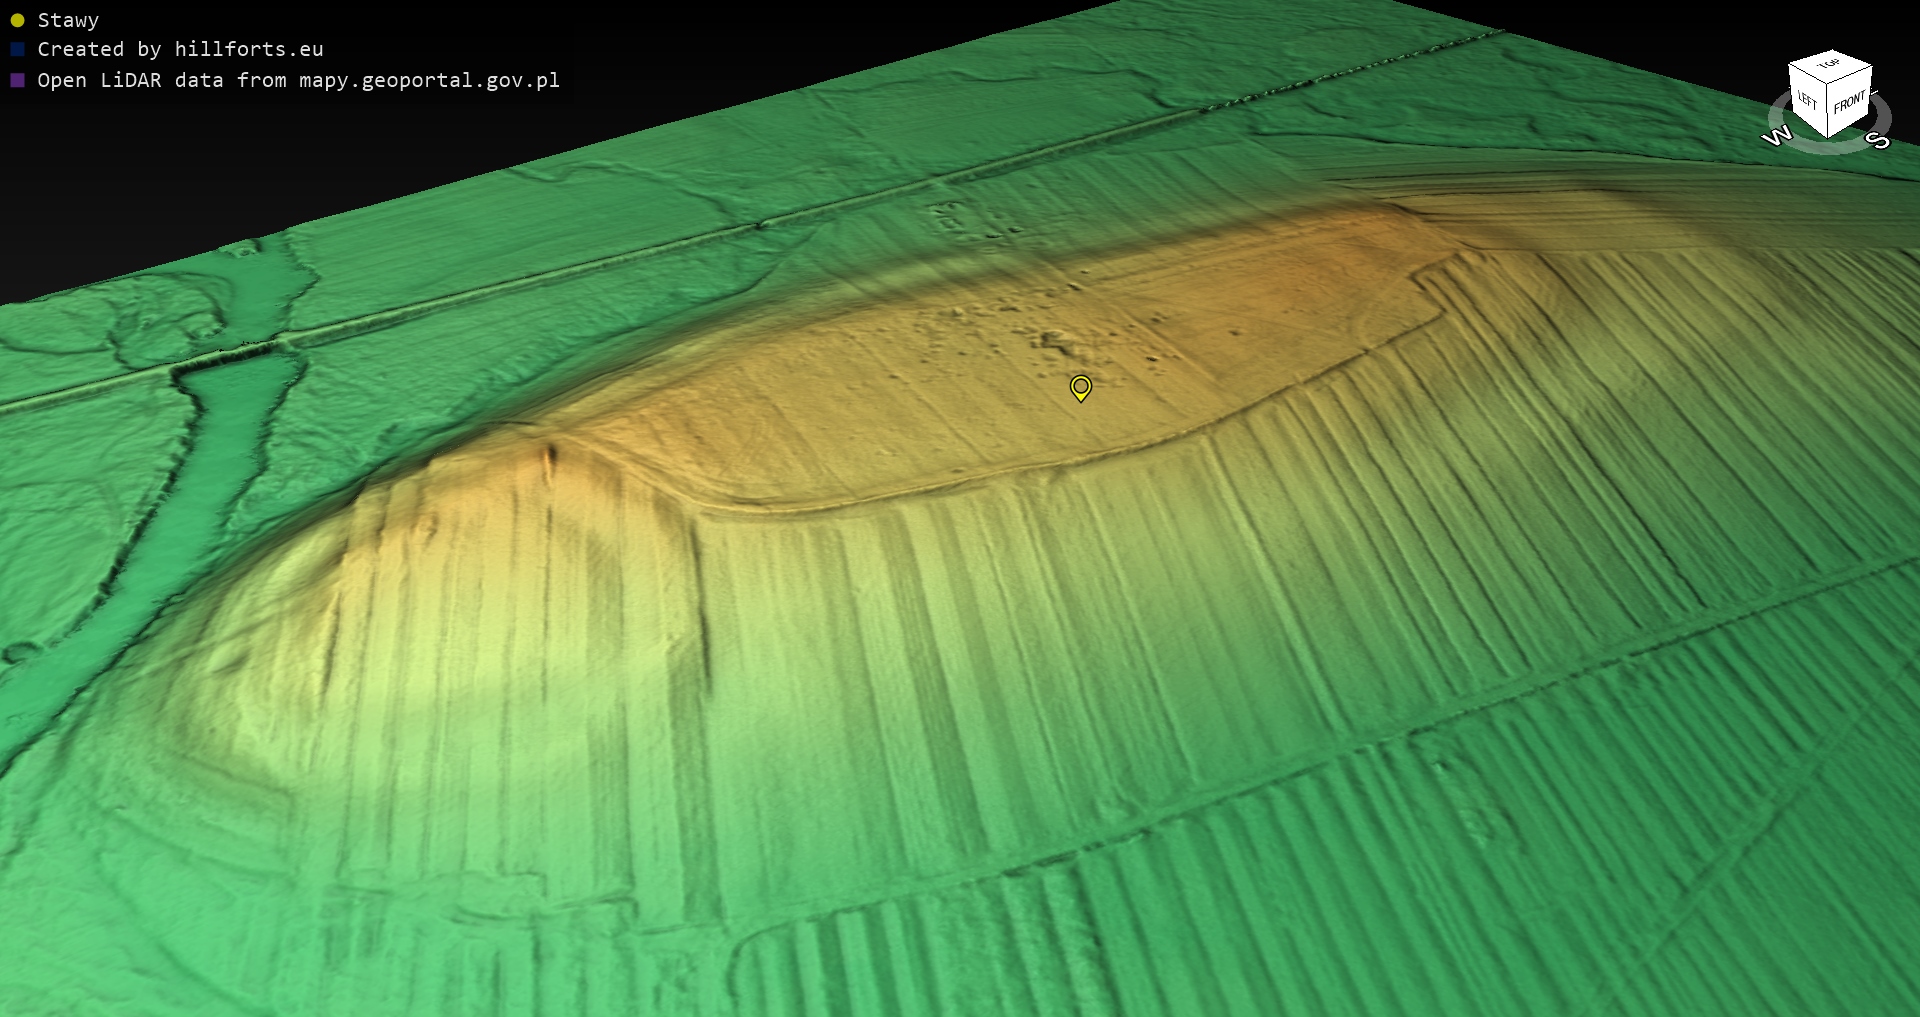Switch to FRONT view on the navigation cube

[1849, 102]
